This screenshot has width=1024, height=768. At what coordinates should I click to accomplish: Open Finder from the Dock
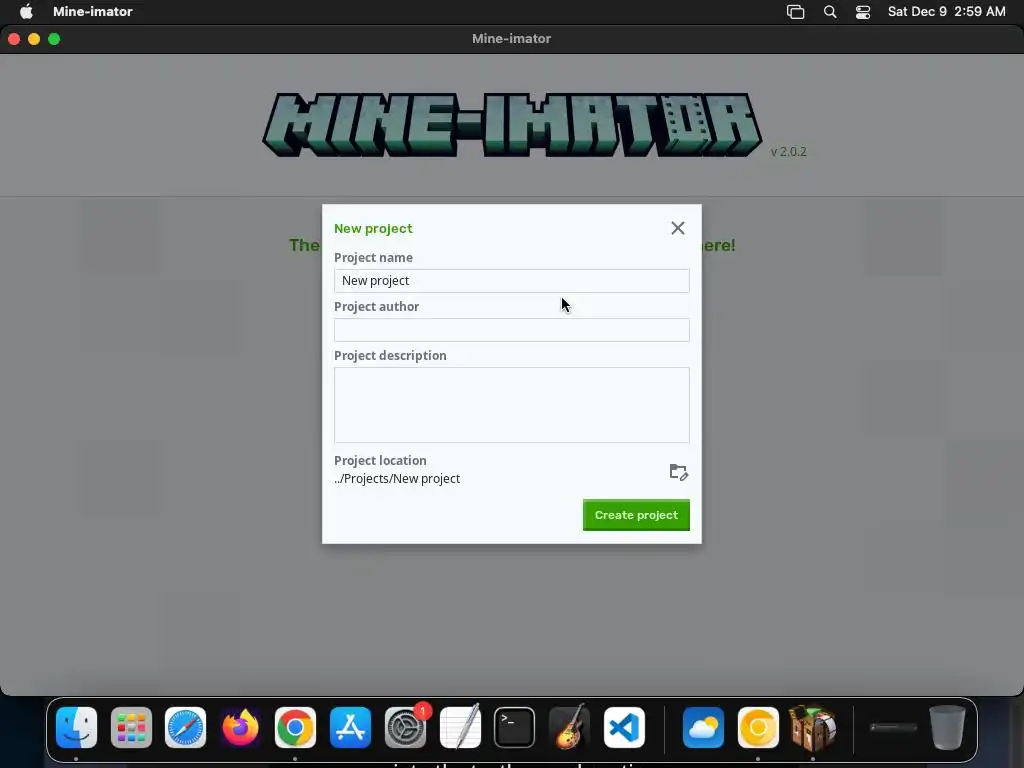coord(76,727)
